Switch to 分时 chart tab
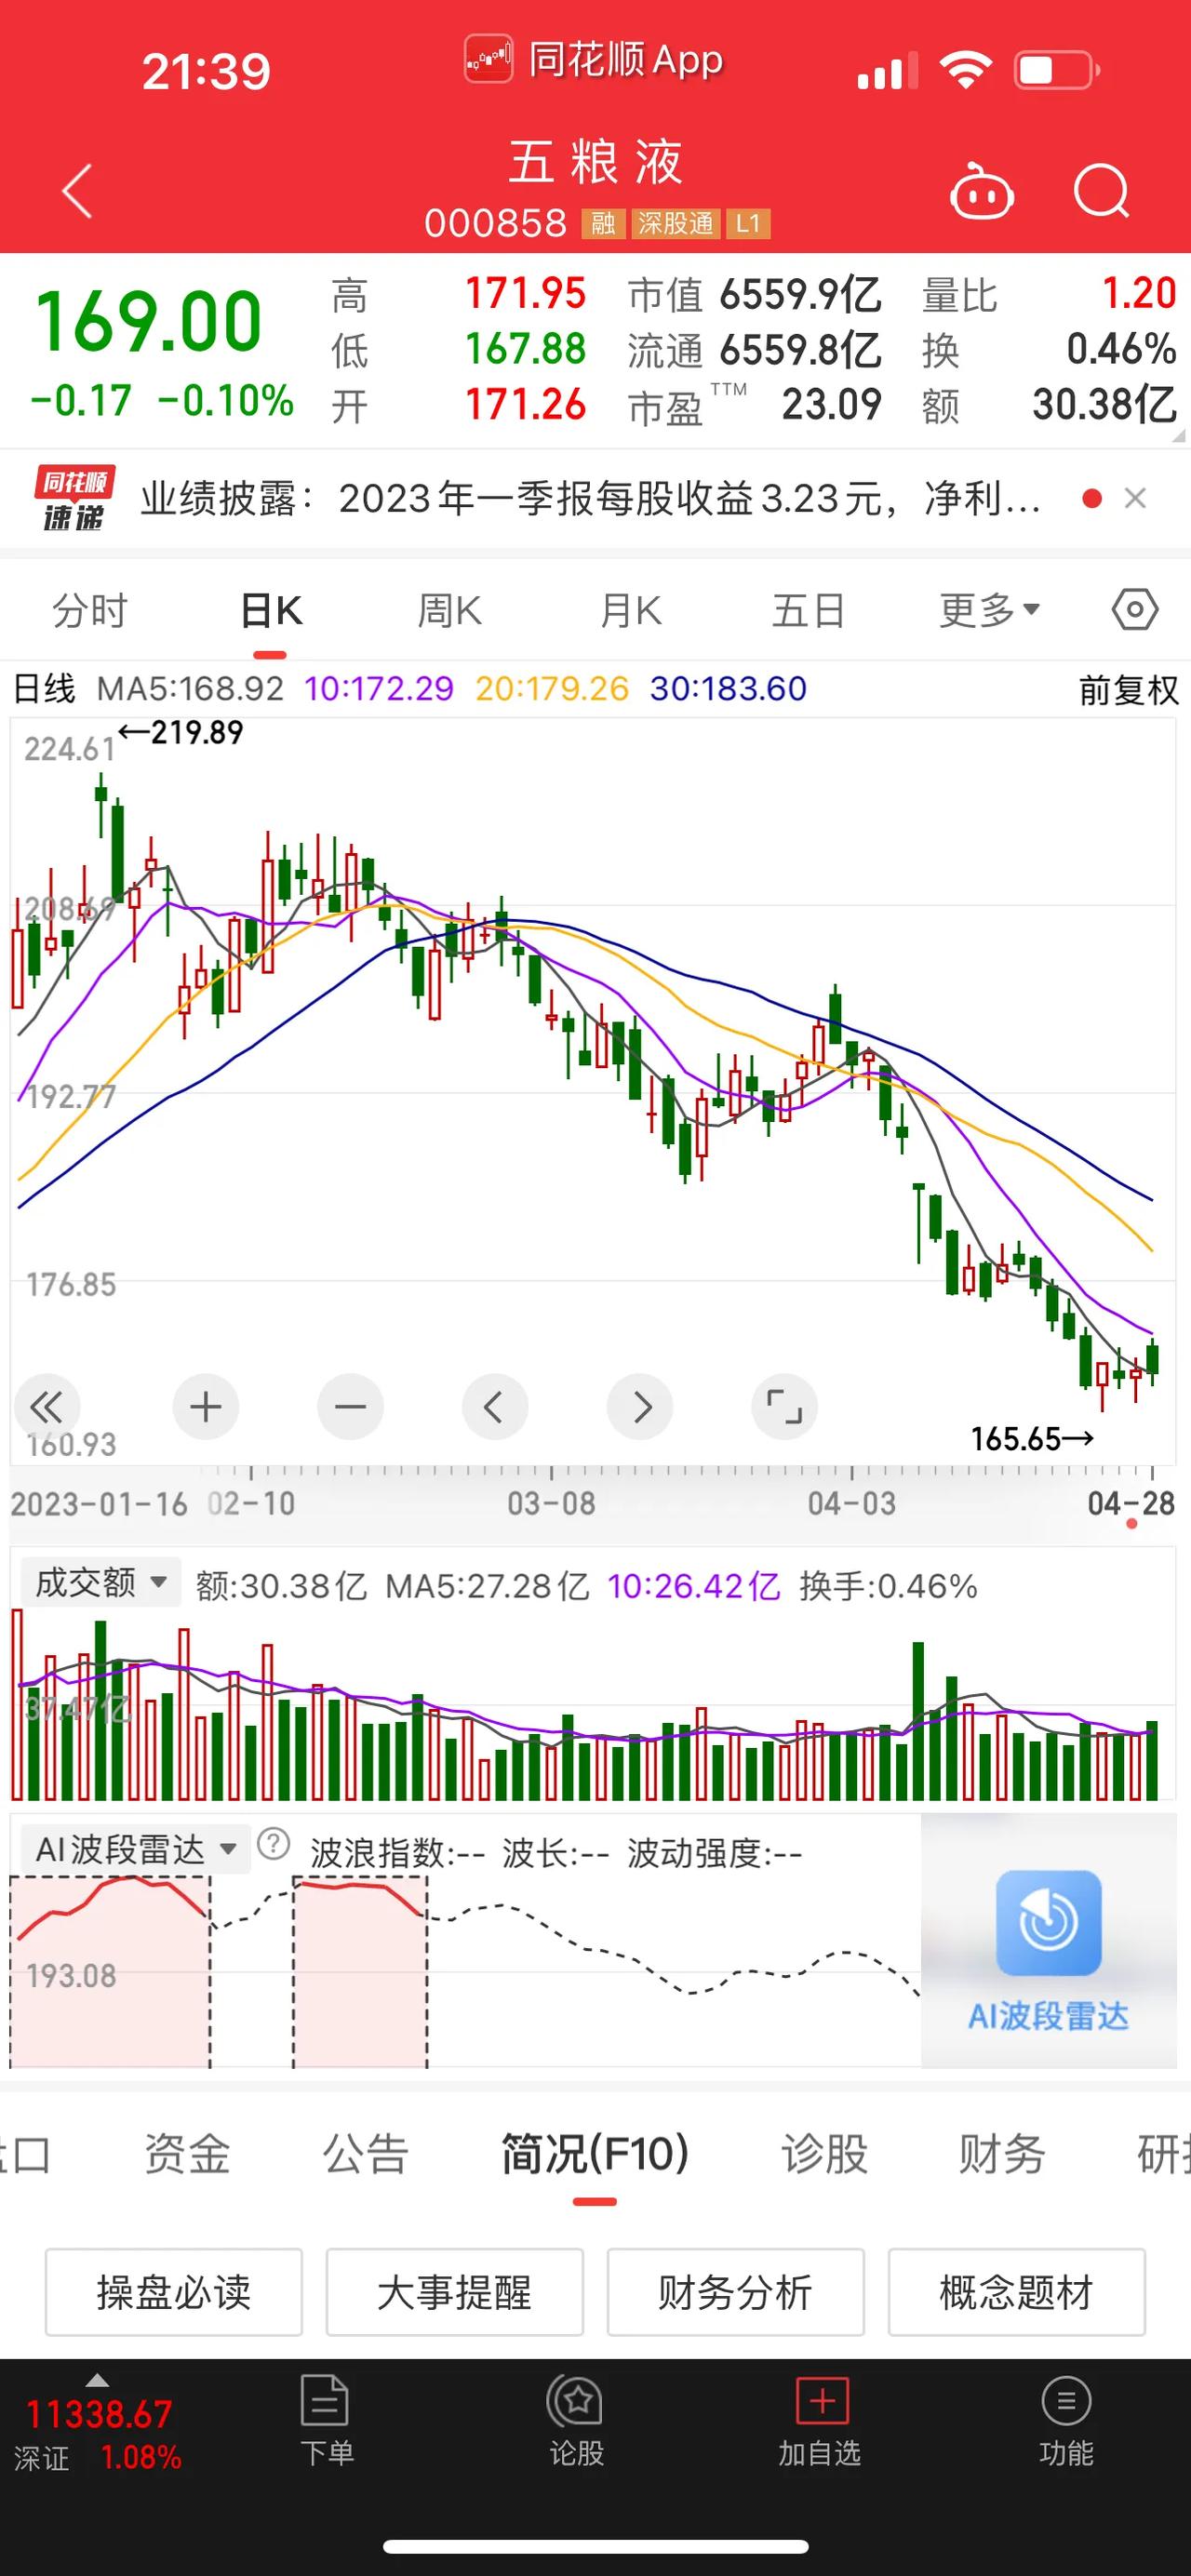 click(90, 610)
